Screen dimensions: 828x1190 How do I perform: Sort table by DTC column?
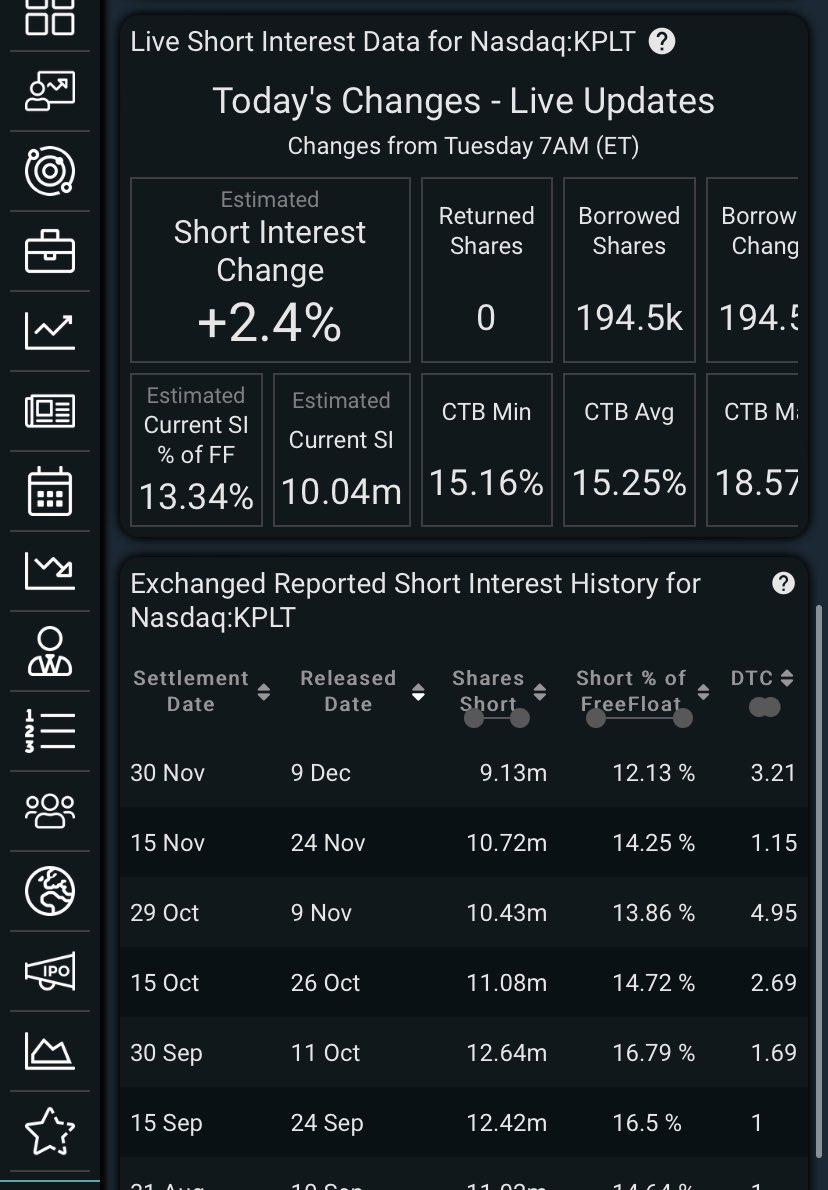pyautogui.click(x=787, y=678)
